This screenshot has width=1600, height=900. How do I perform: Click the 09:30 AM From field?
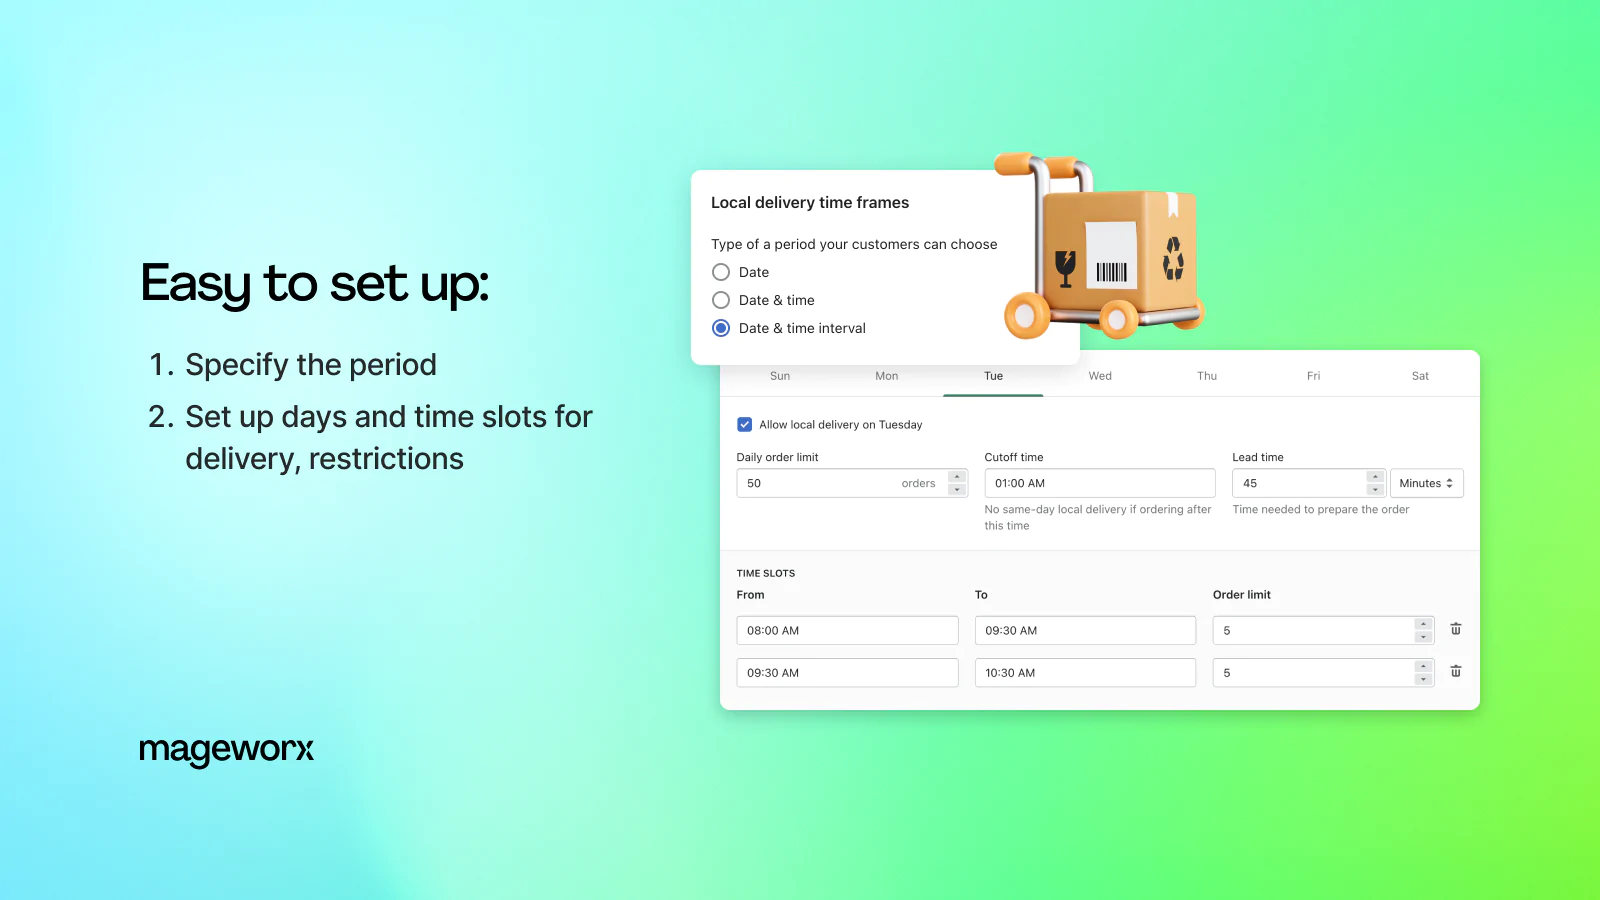pyautogui.click(x=848, y=673)
